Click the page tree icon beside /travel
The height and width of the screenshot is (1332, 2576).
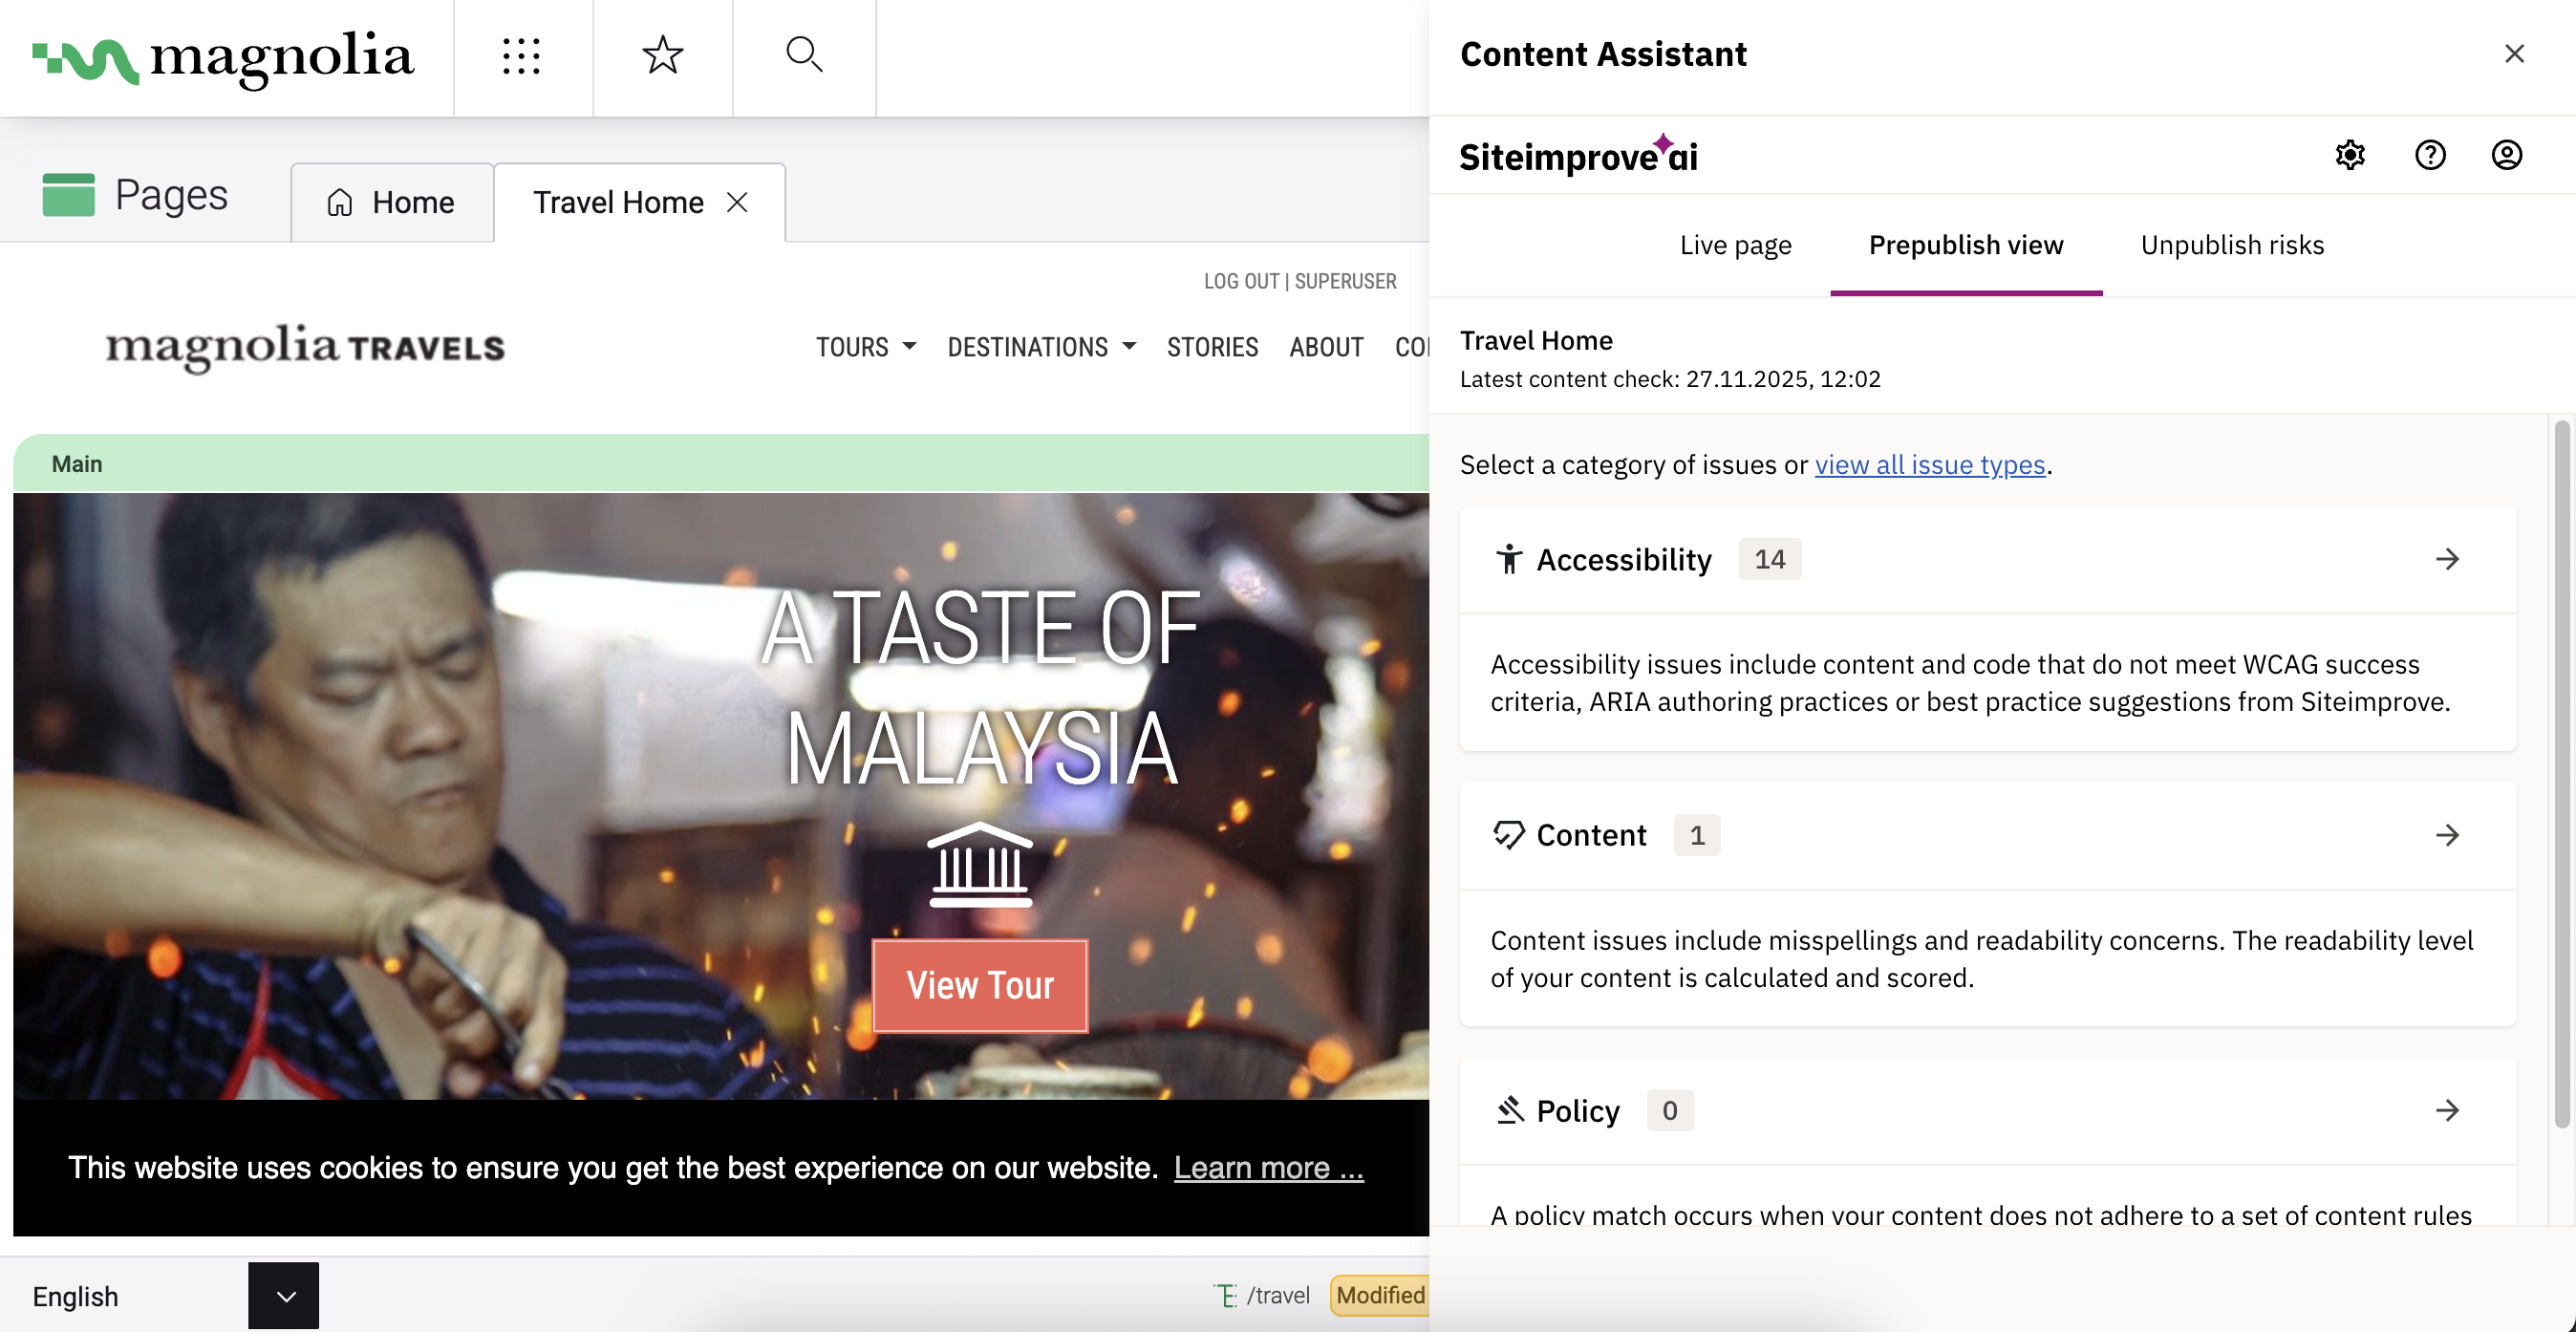pos(1225,1295)
